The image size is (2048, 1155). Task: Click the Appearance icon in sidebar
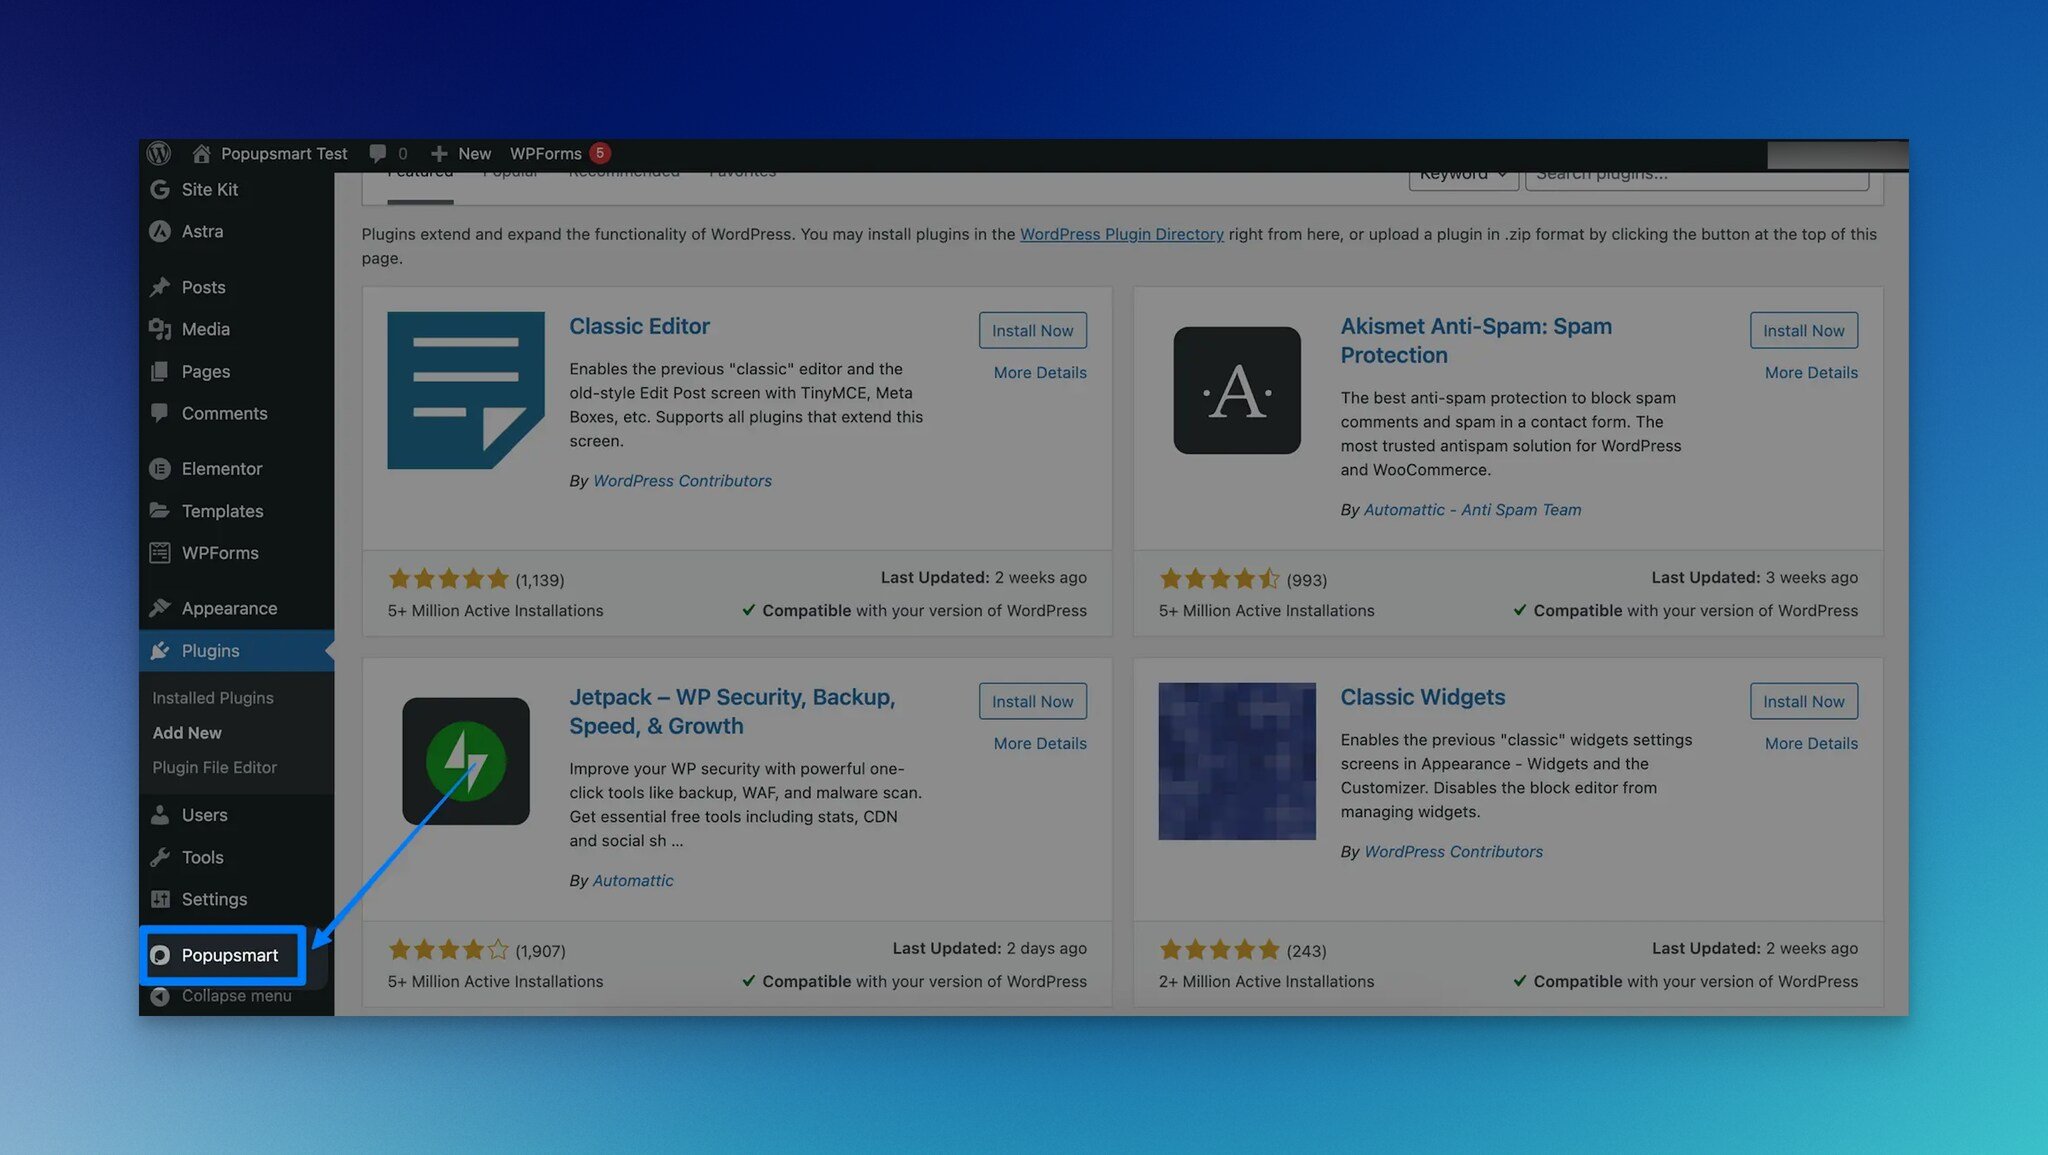(x=160, y=608)
